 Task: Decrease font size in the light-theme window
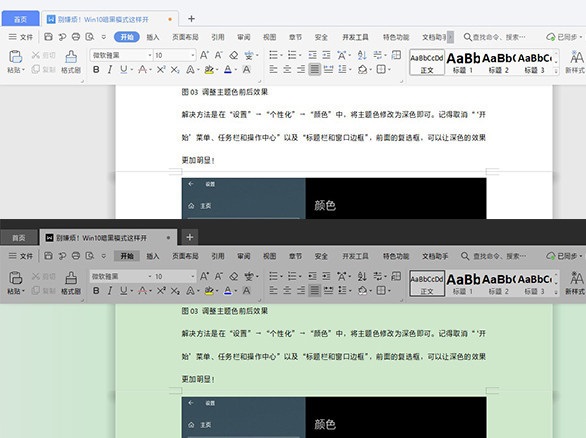tap(219, 55)
